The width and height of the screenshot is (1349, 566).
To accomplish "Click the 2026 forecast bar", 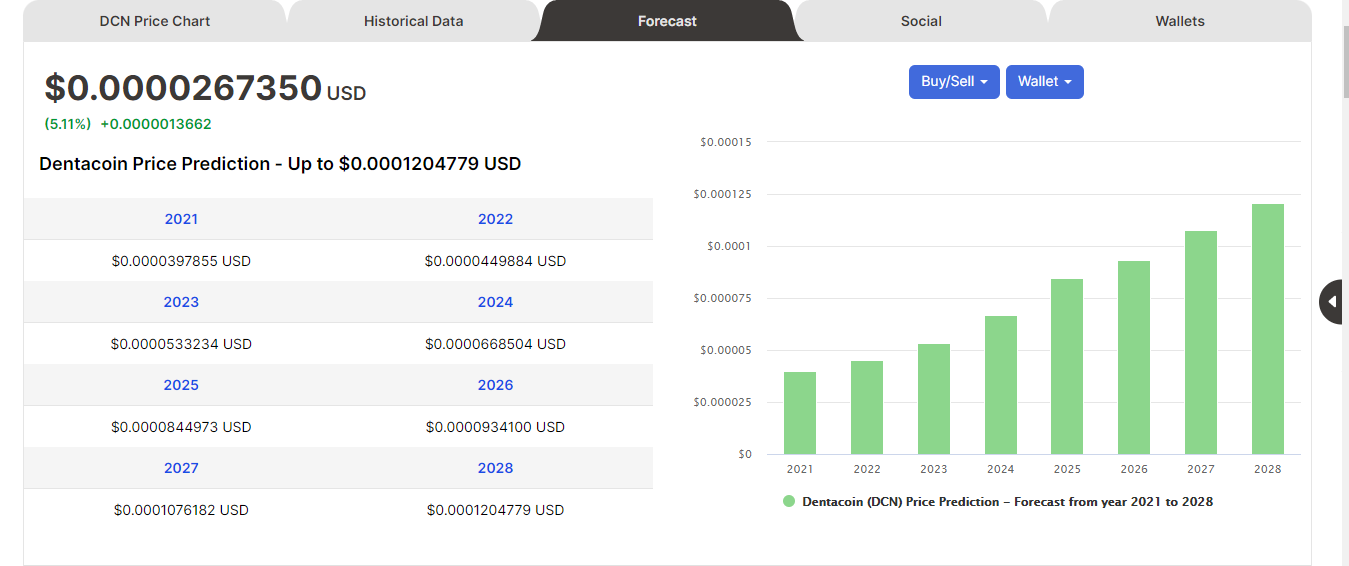I will coord(1134,358).
